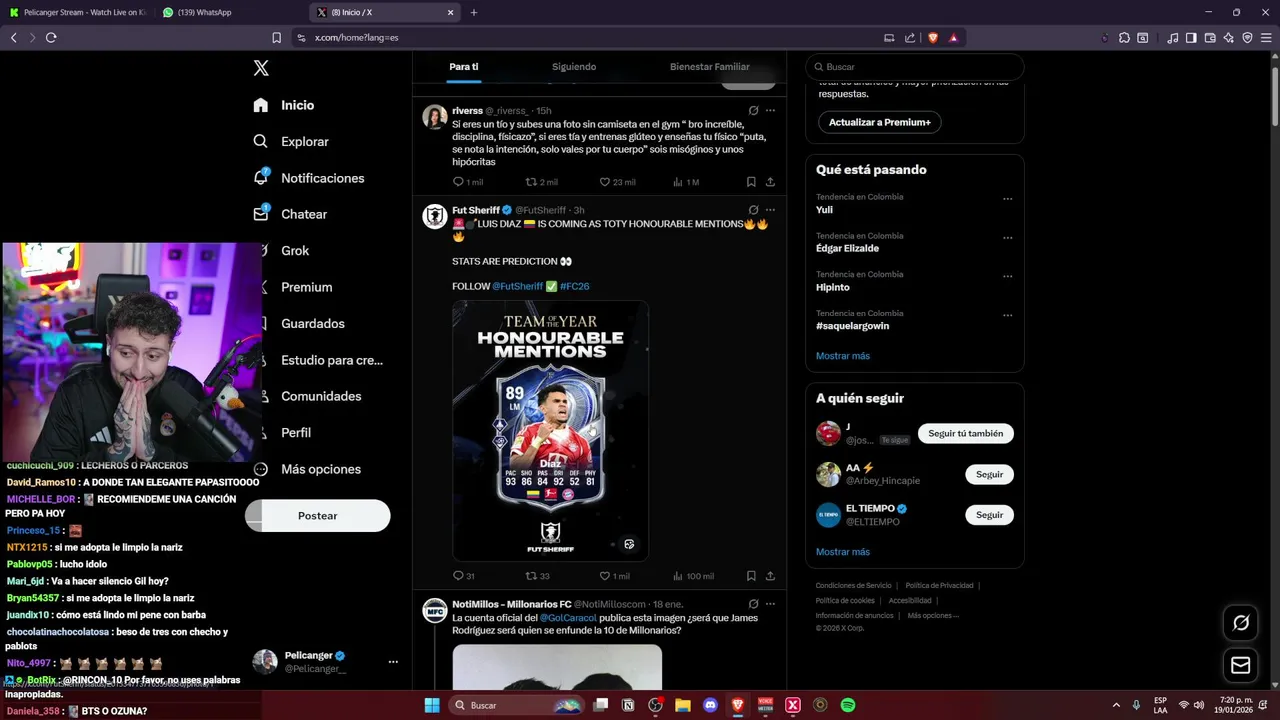Open options for Yuli trend
Image resolution: width=1280 pixels, height=720 pixels.
click(1008, 199)
